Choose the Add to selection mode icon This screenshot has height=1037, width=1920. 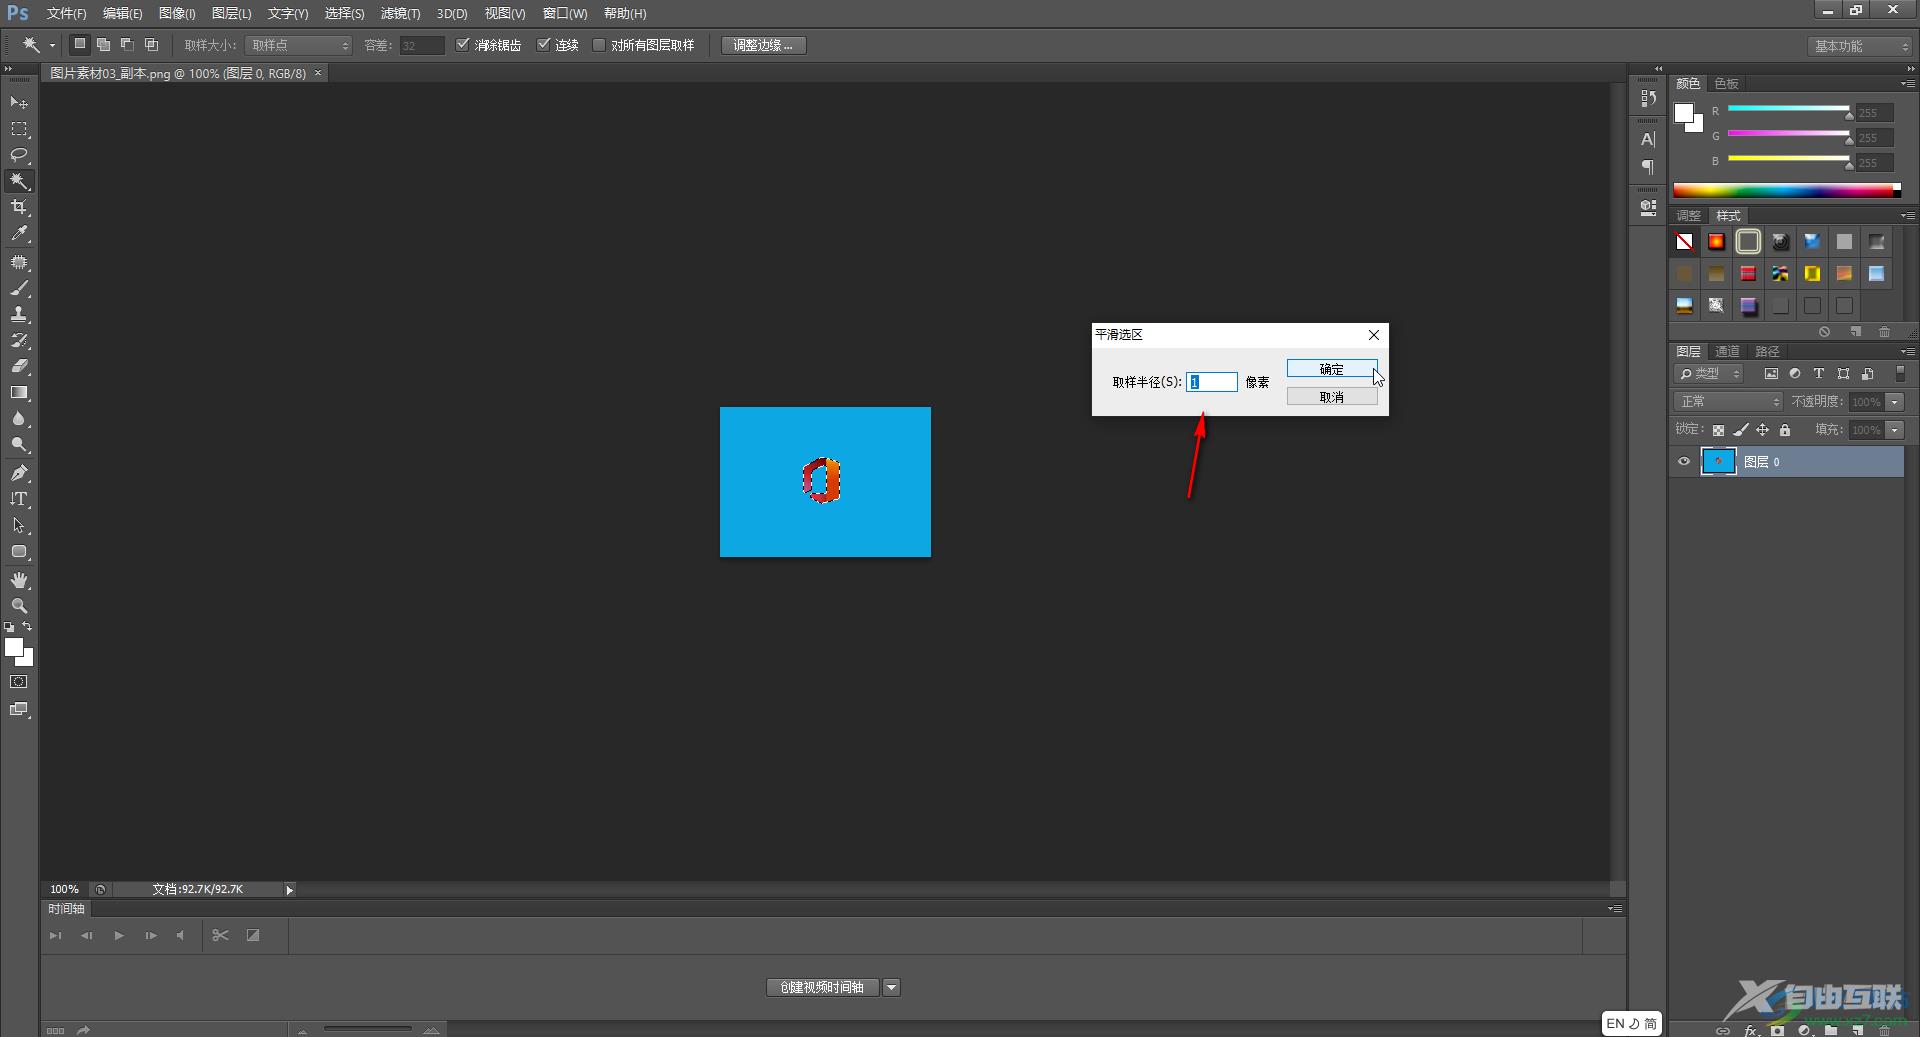103,45
